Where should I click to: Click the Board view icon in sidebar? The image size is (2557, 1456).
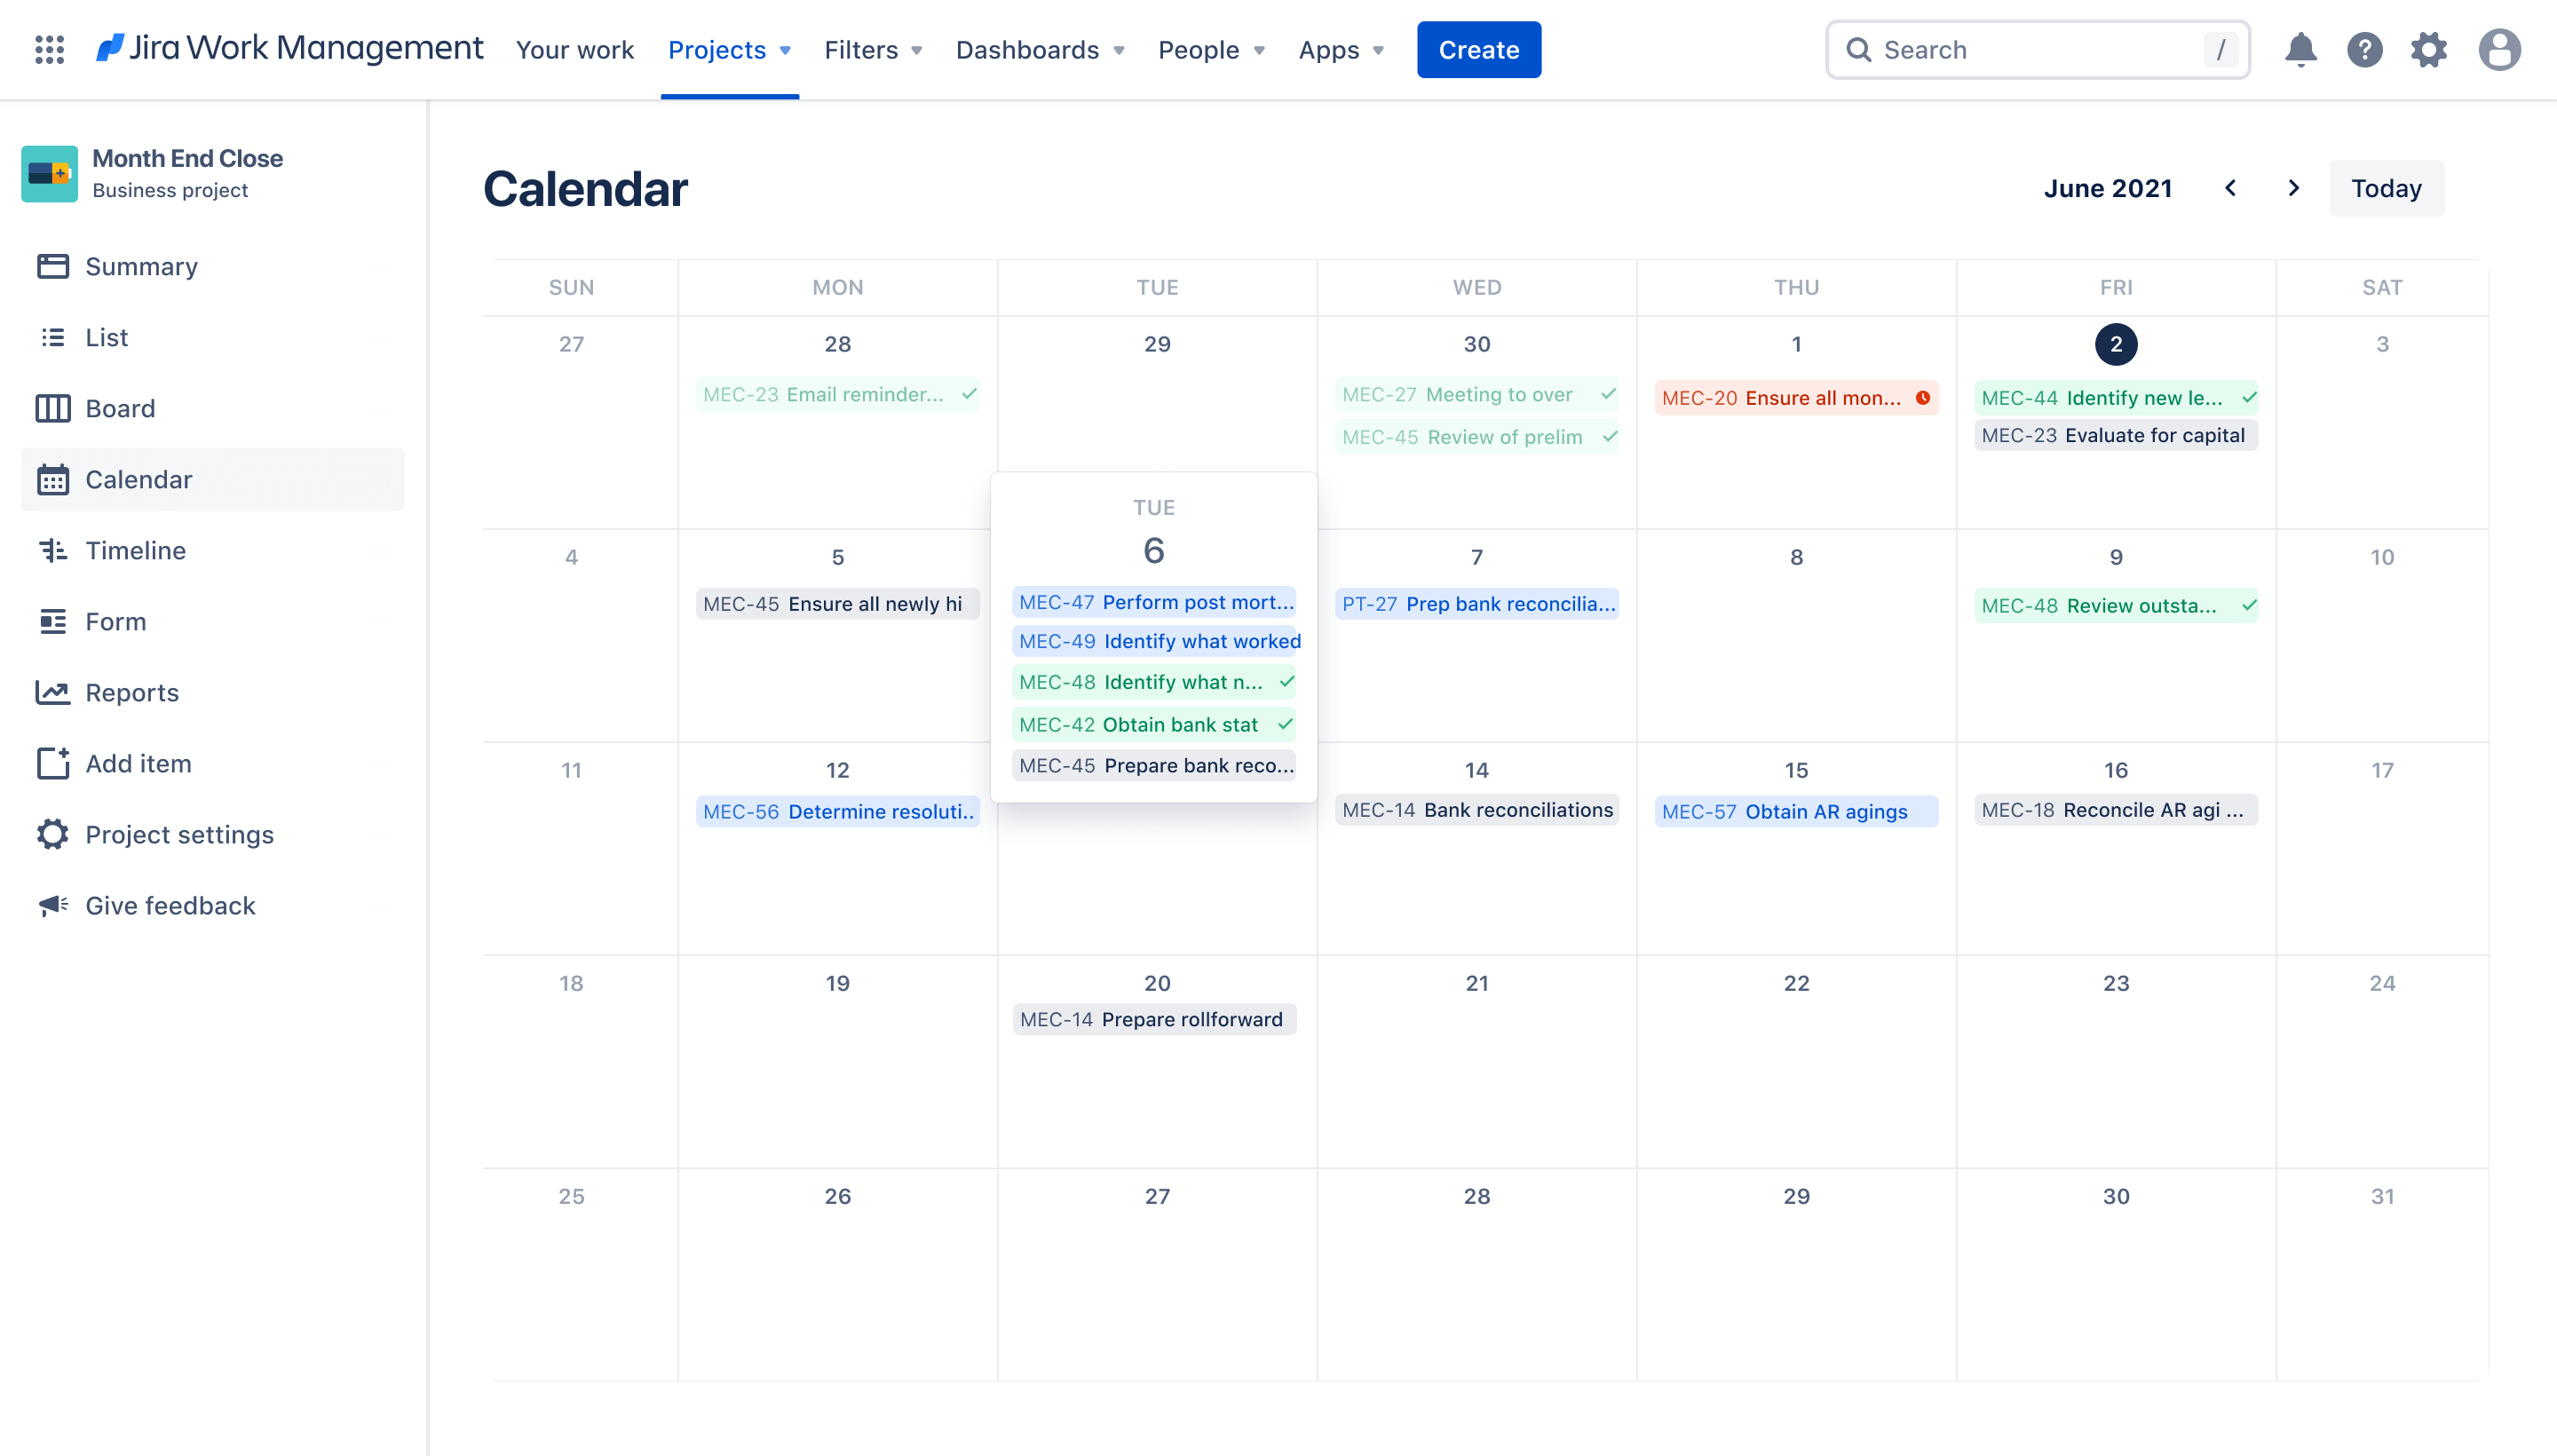coord(52,408)
